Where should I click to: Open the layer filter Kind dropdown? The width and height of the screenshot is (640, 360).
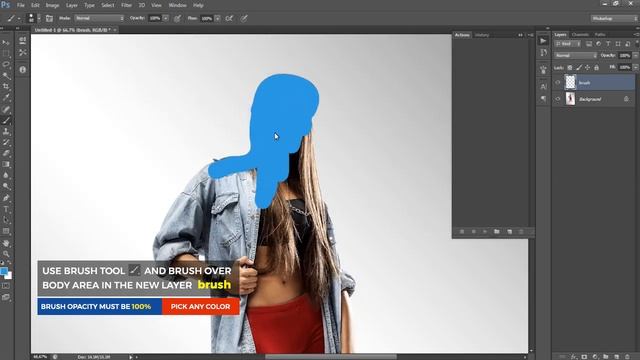click(568, 44)
